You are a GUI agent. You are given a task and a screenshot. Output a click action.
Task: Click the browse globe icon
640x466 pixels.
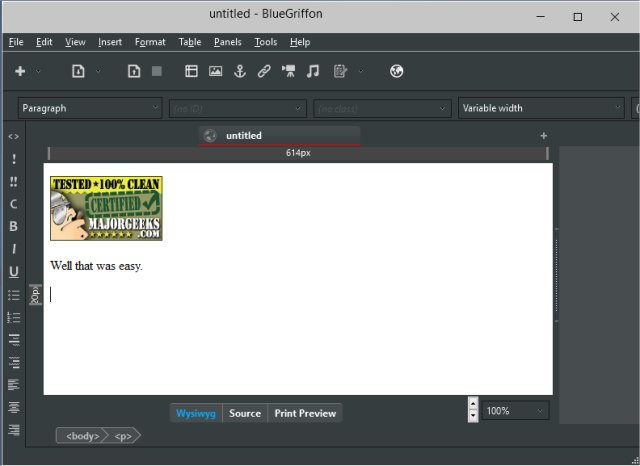click(396, 71)
